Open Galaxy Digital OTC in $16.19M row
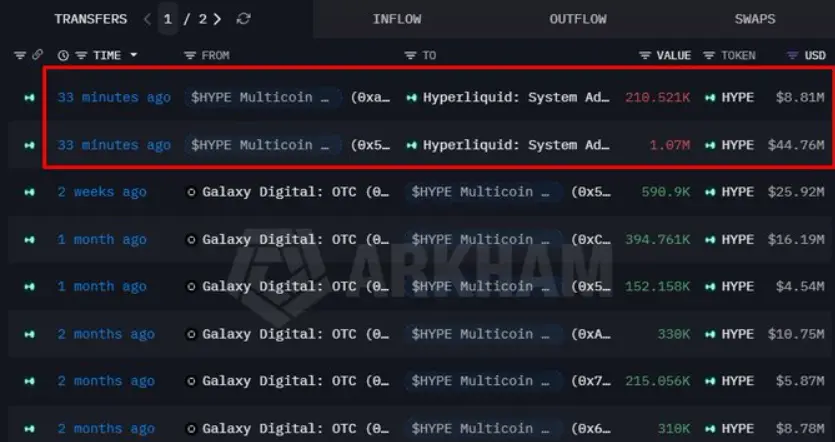 [x=295, y=240]
